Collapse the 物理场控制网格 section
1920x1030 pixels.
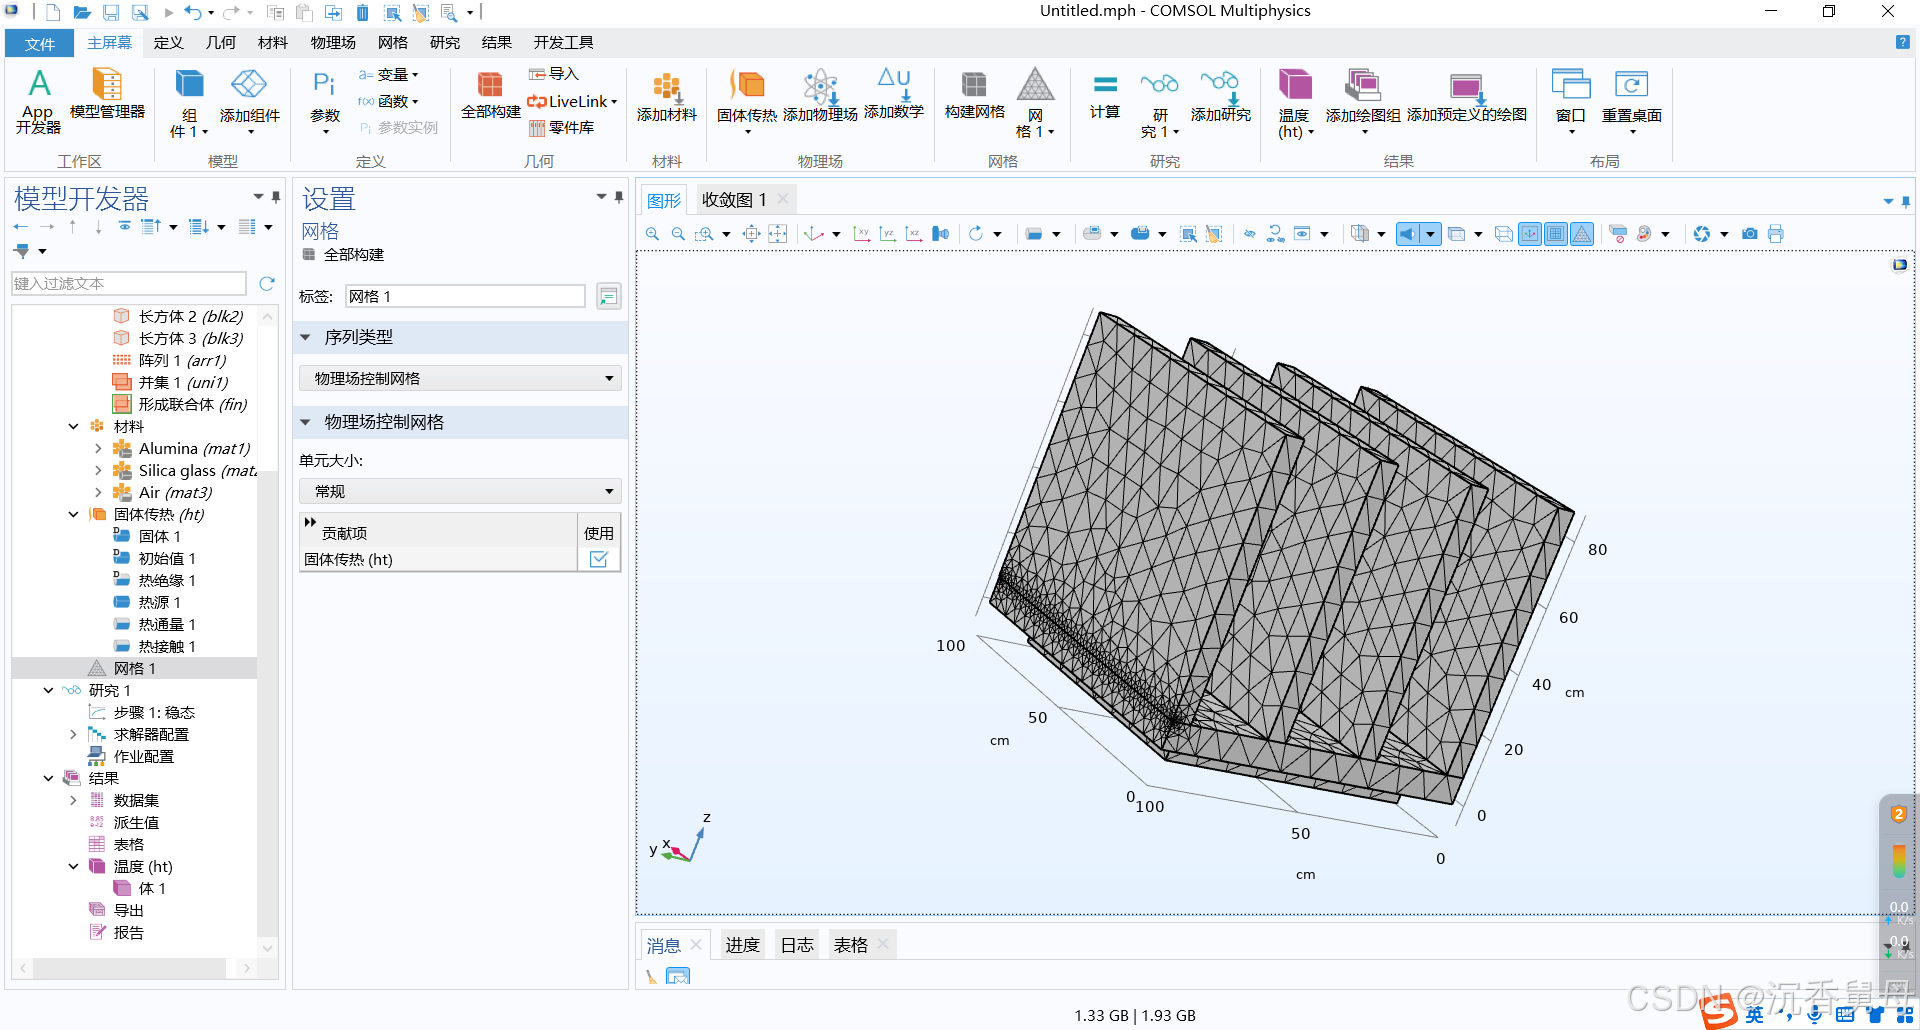click(x=306, y=422)
